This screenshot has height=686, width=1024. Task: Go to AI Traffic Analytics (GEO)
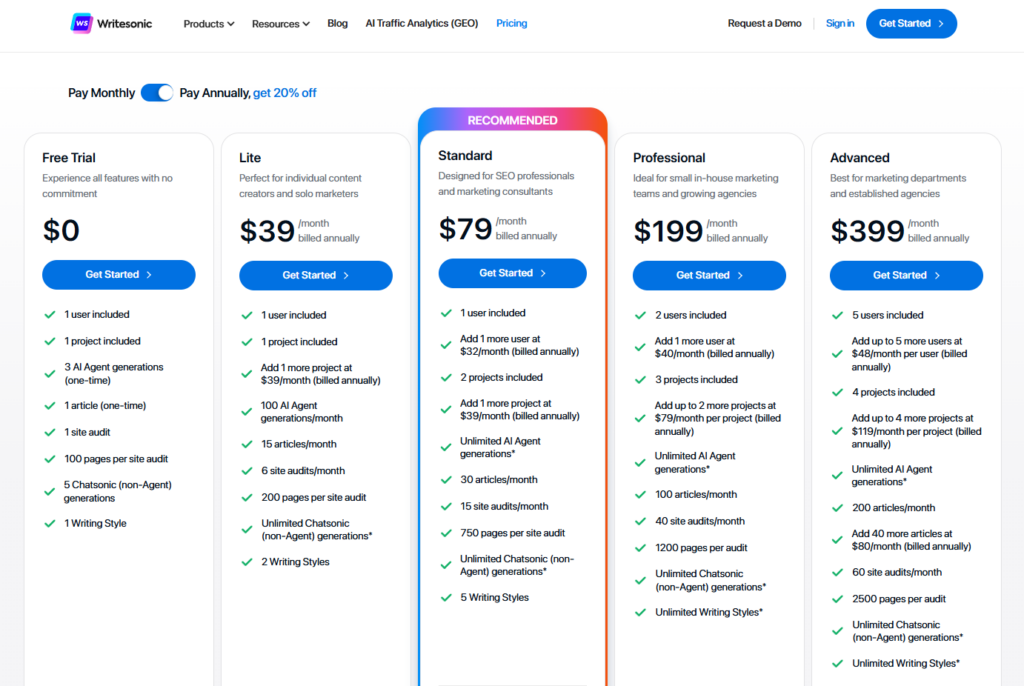(422, 23)
